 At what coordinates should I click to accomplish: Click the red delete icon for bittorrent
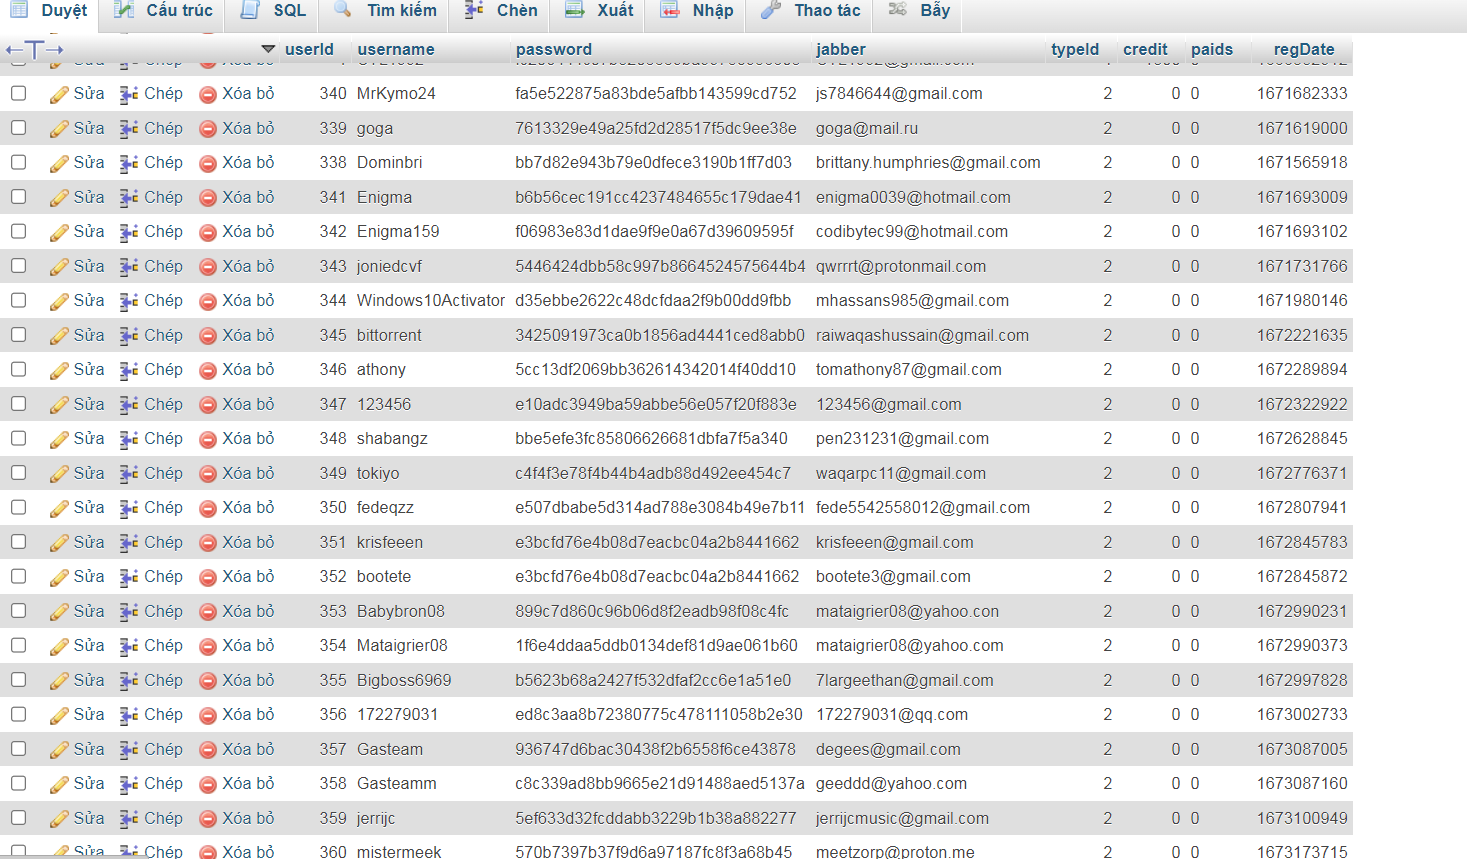(208, 336)
